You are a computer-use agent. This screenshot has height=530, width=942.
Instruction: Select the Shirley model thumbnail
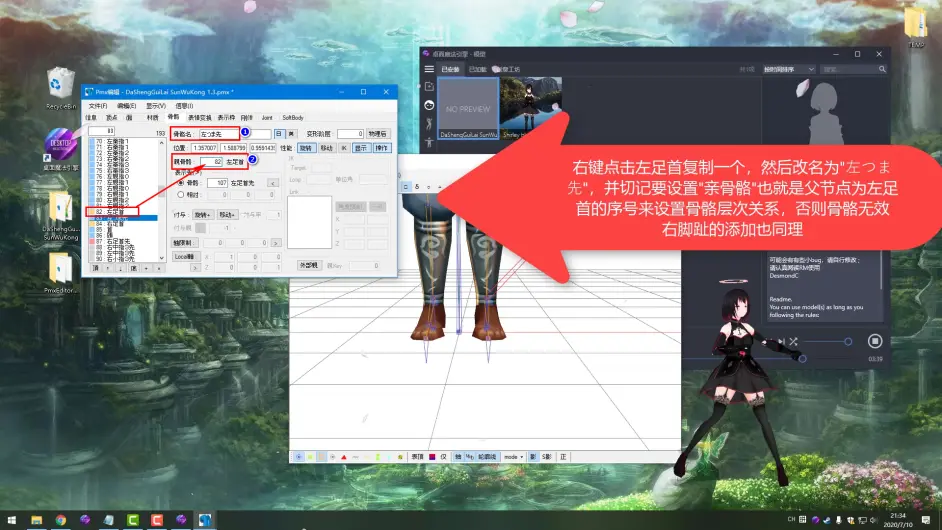coord(530,109)
